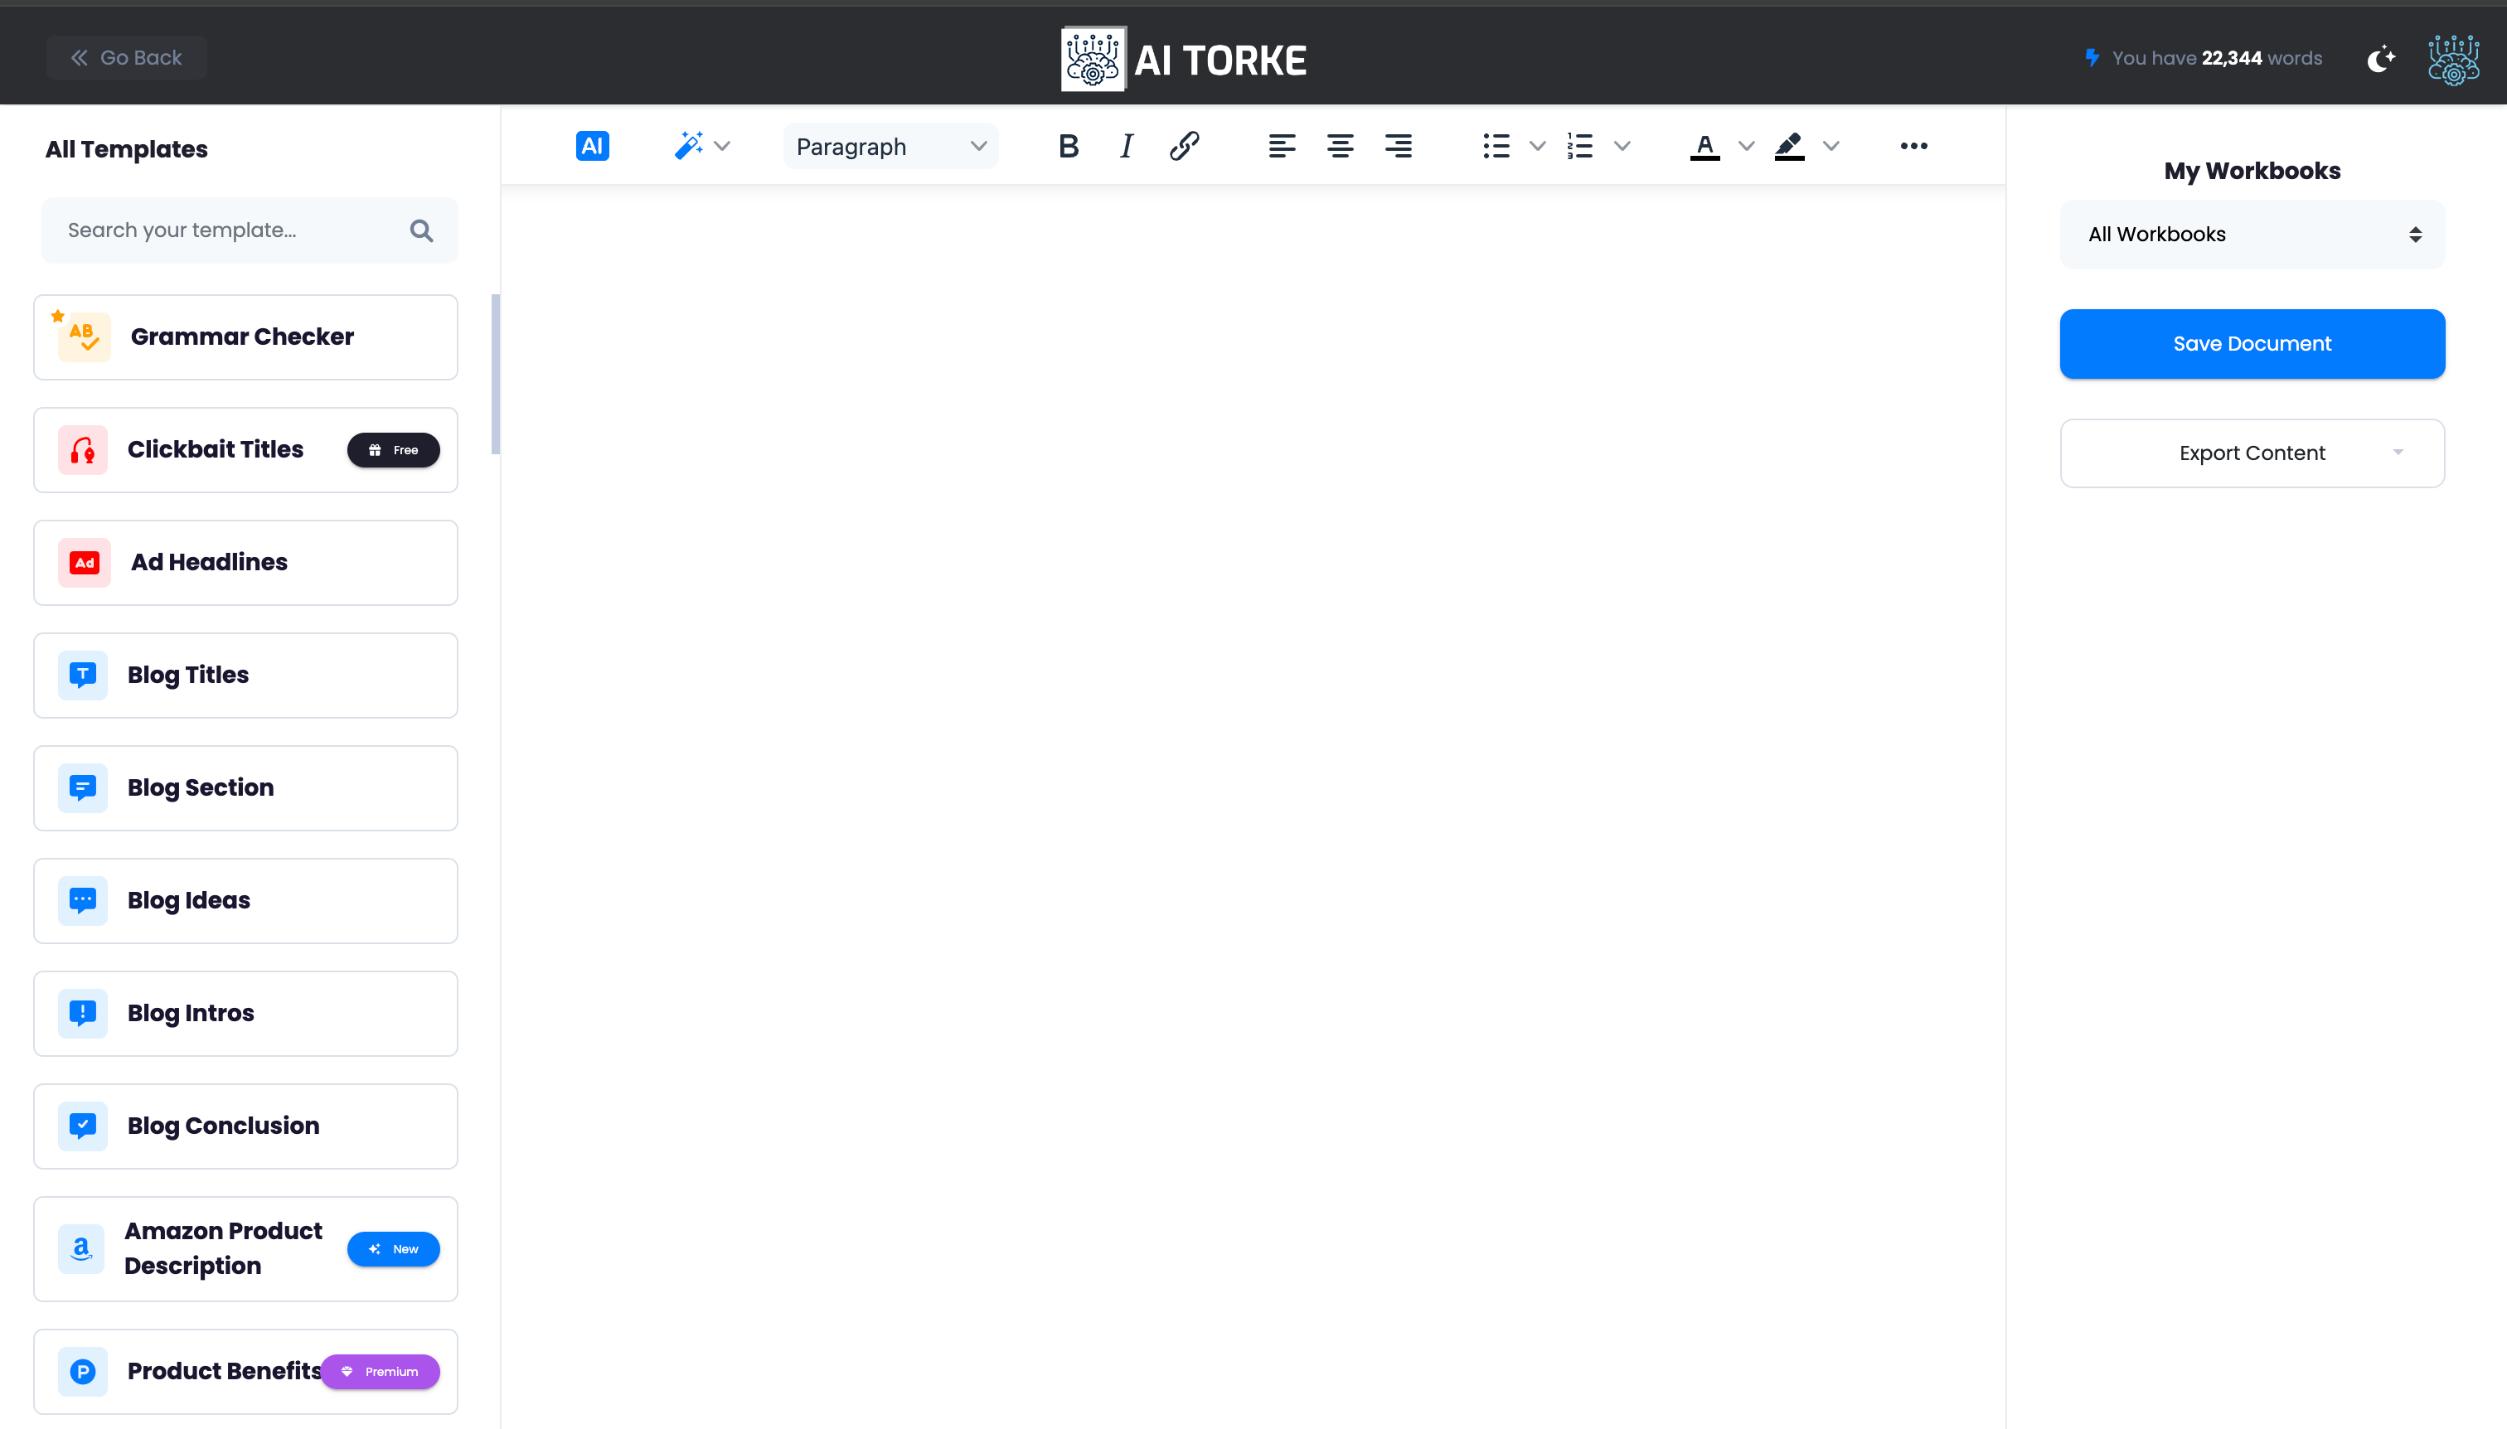Align the text to the right
This screenshot has width=2507, height=1429.
pos(1398,146)
